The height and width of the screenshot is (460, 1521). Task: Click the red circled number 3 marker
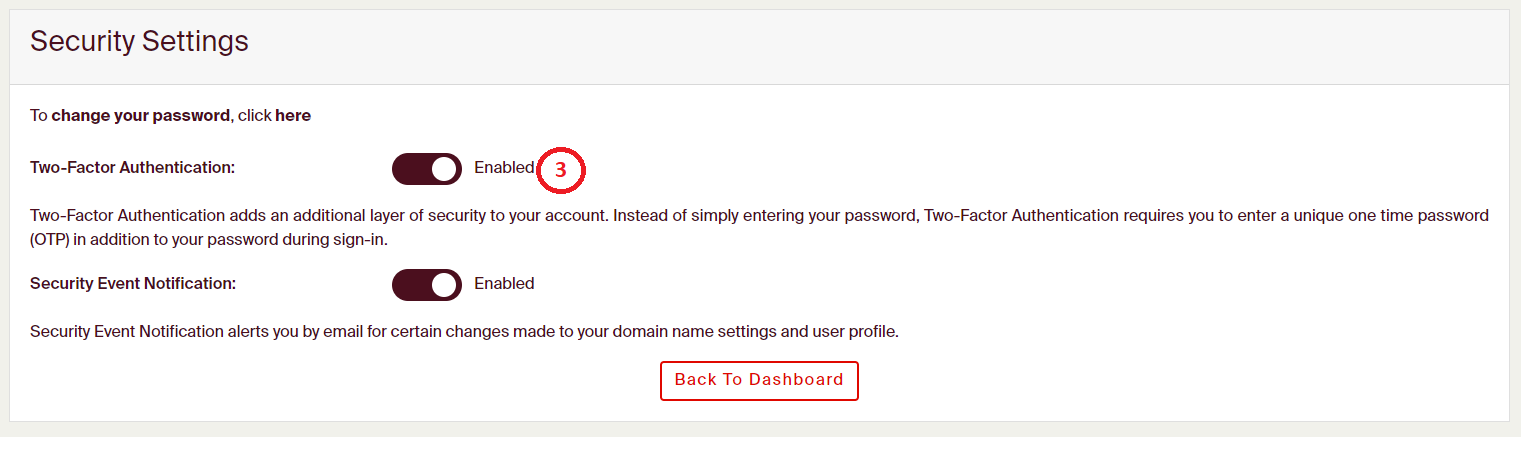[x=561, y=171]
